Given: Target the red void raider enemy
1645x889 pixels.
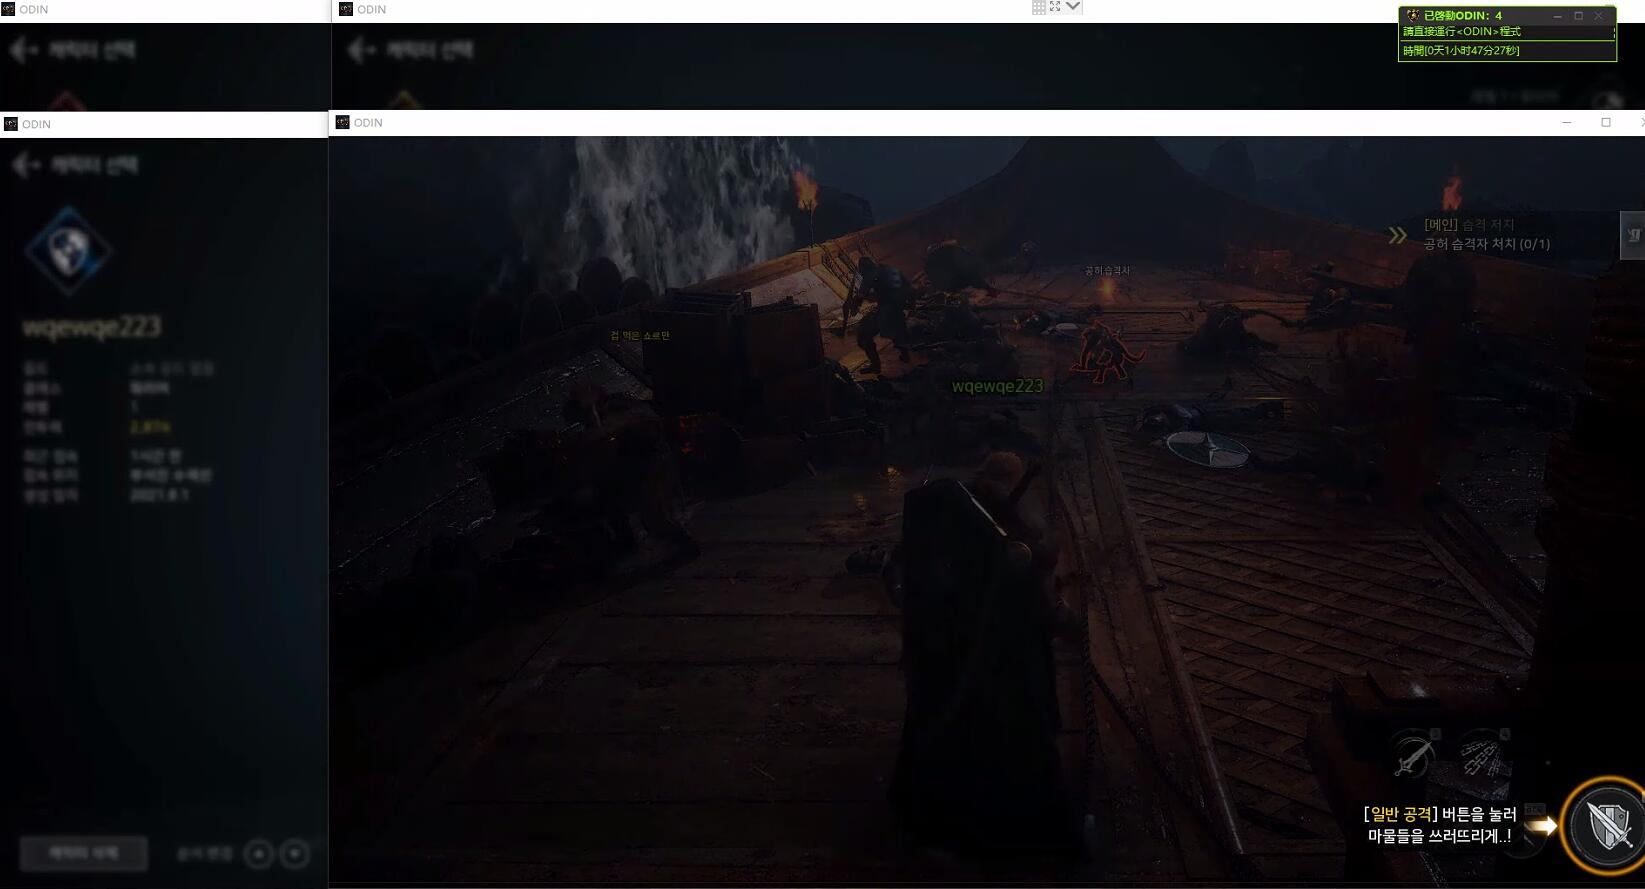Looking at the screenshot, I should pos(1105,352).
